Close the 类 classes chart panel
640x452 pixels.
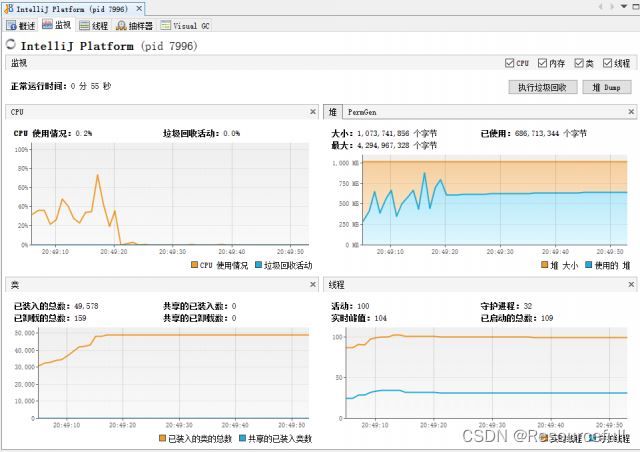[x=313, y=285]
